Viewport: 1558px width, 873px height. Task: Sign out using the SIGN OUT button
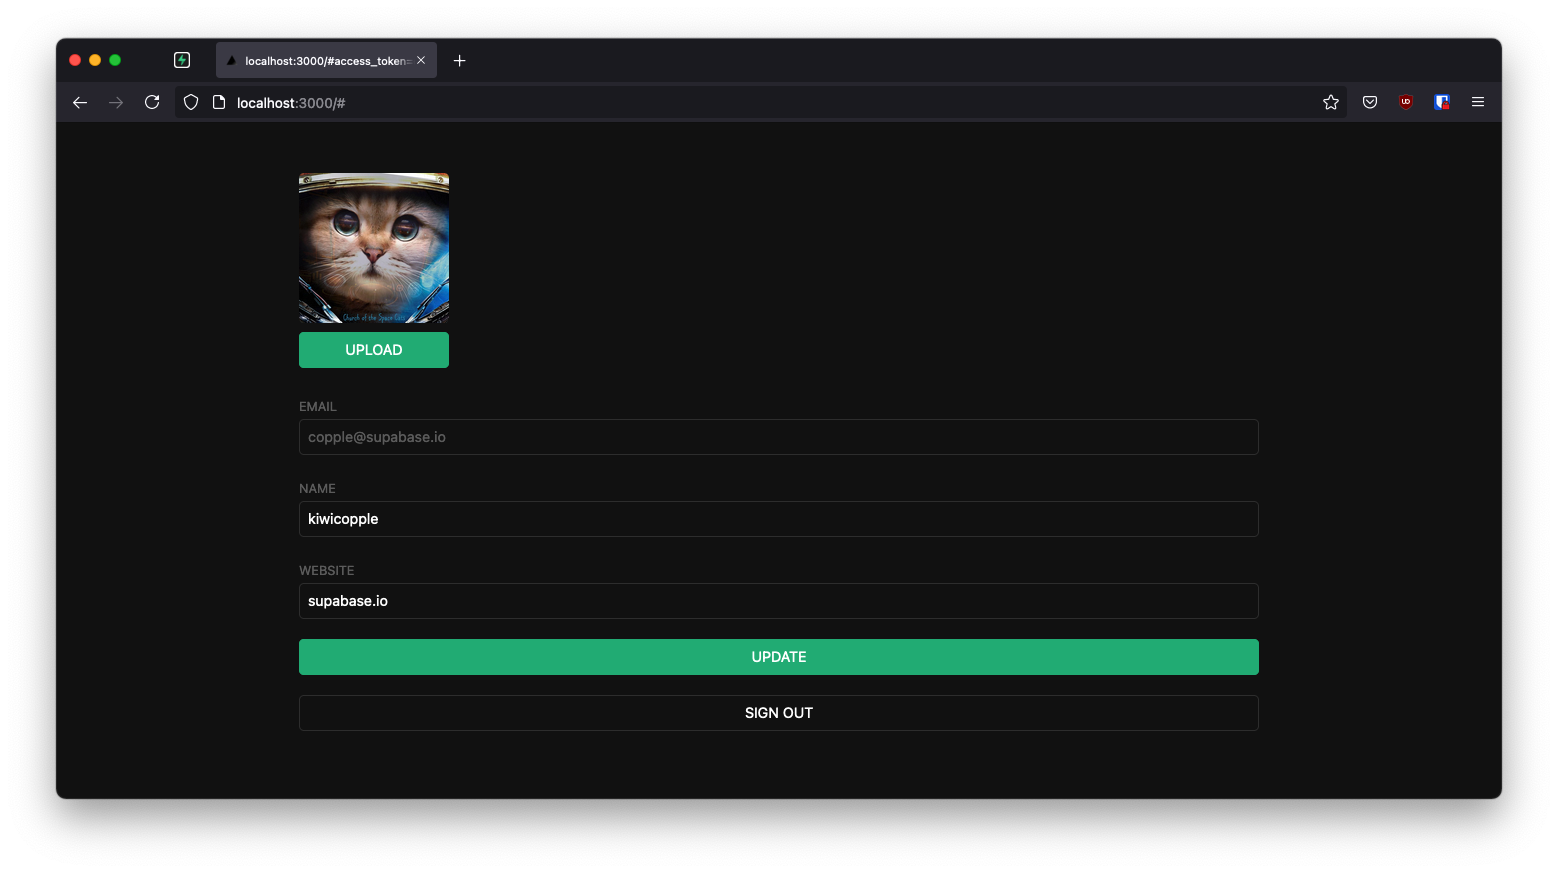tap(778, 712)
